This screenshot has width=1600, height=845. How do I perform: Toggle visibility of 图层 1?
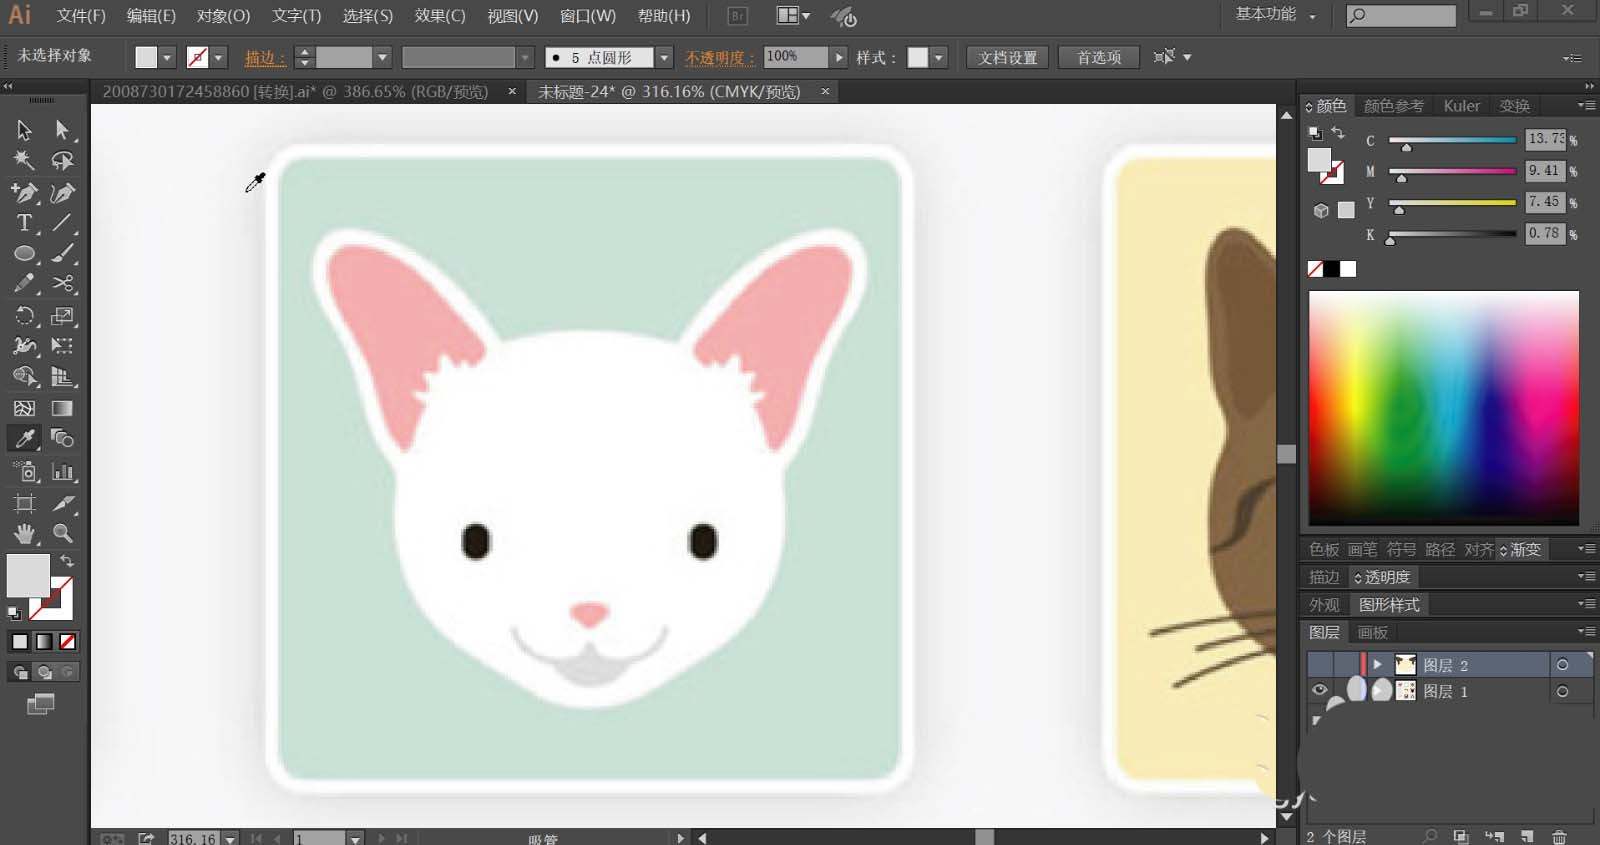click(x=1320, y=691)
